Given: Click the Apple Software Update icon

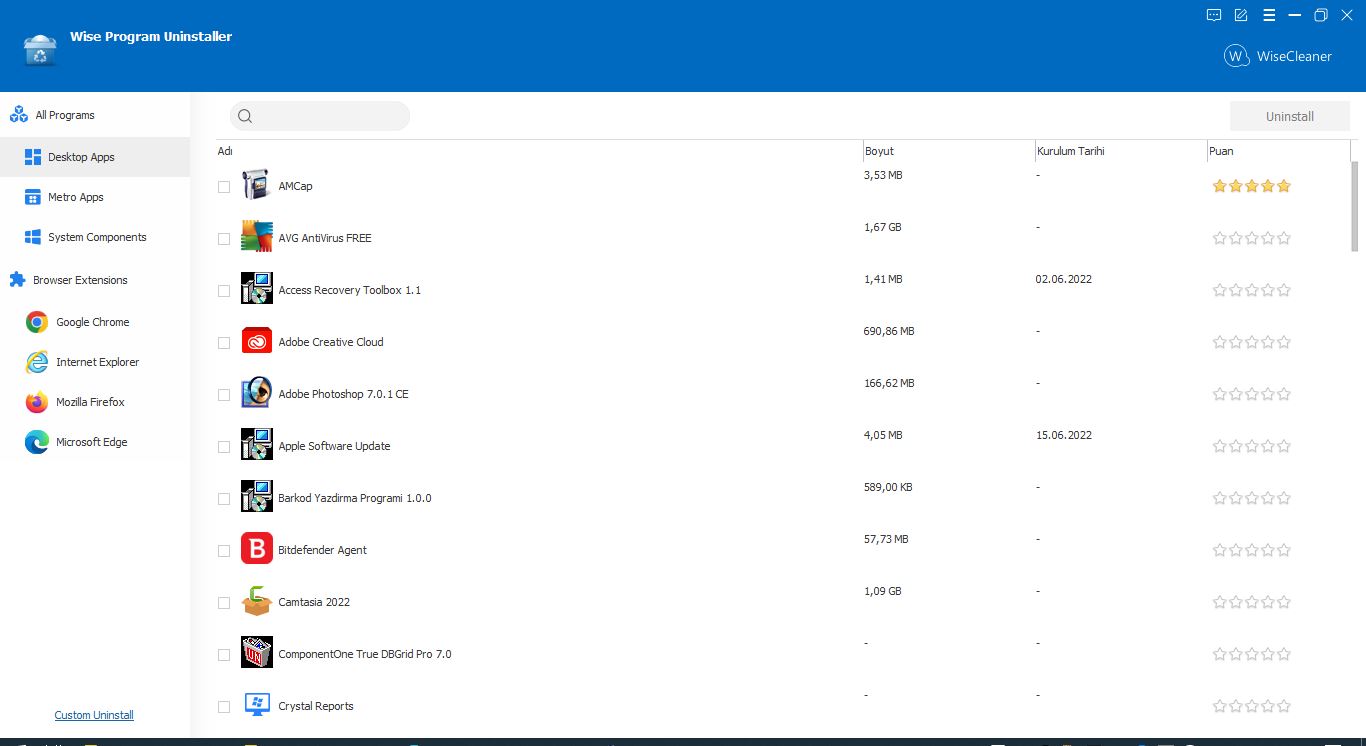Looking at the screenshot, I should (257, 445).
